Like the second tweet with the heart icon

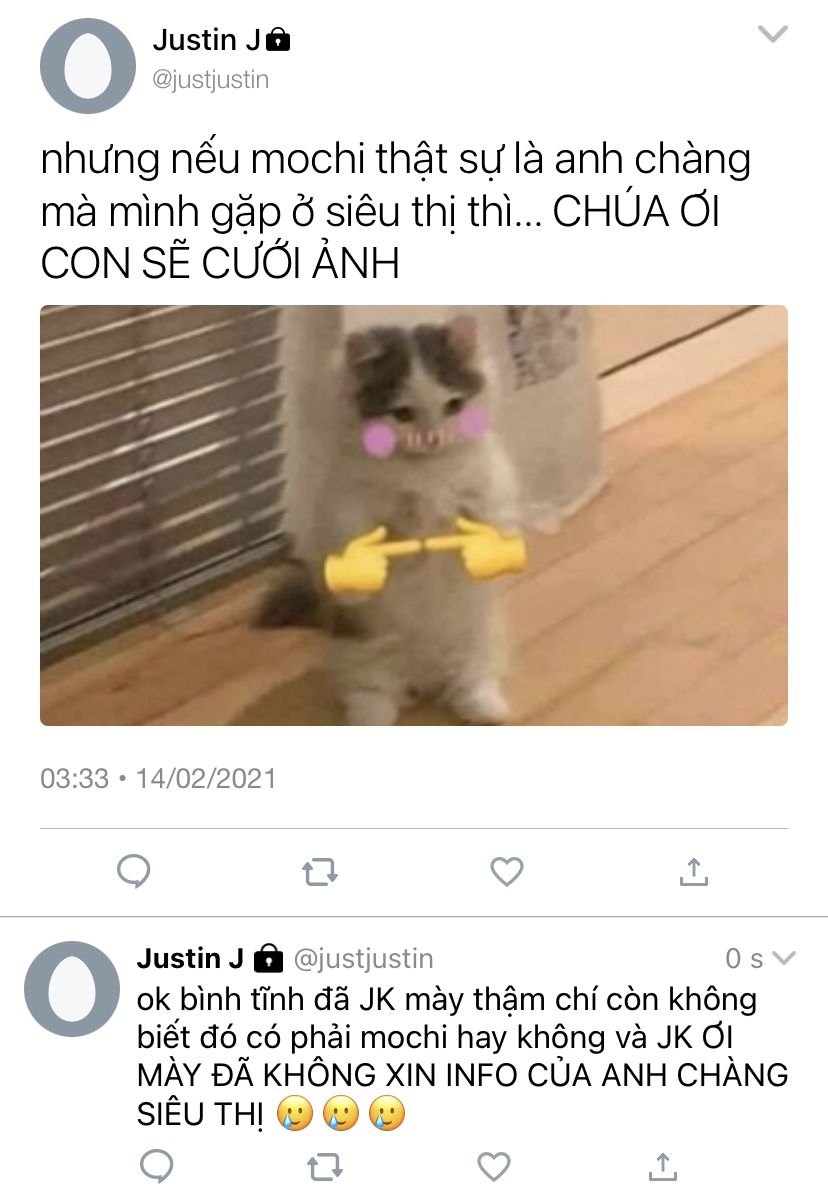point(493,1167)
